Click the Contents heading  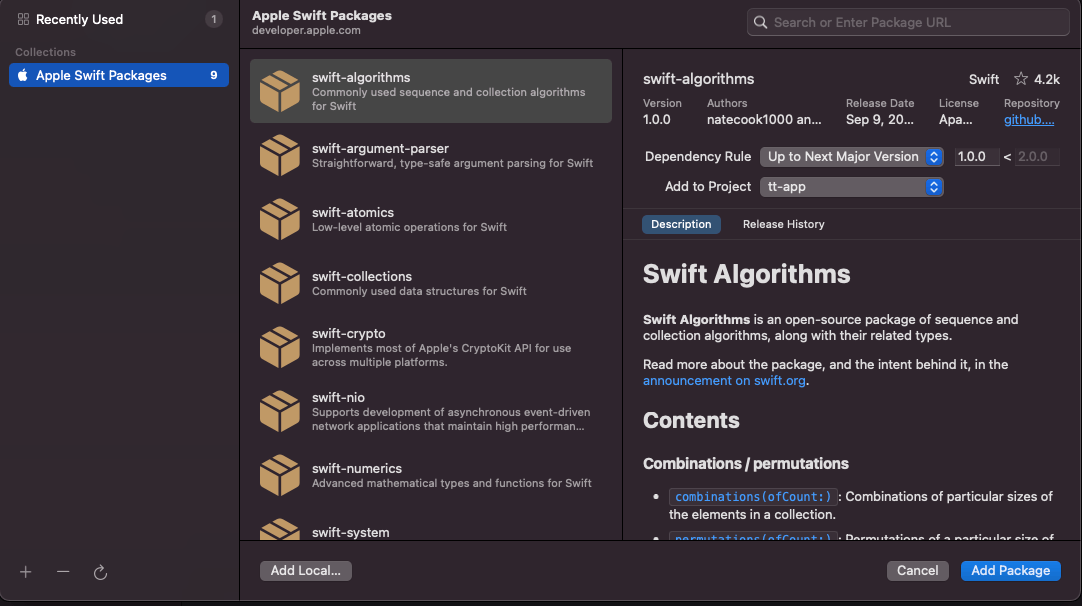point(691,420)
